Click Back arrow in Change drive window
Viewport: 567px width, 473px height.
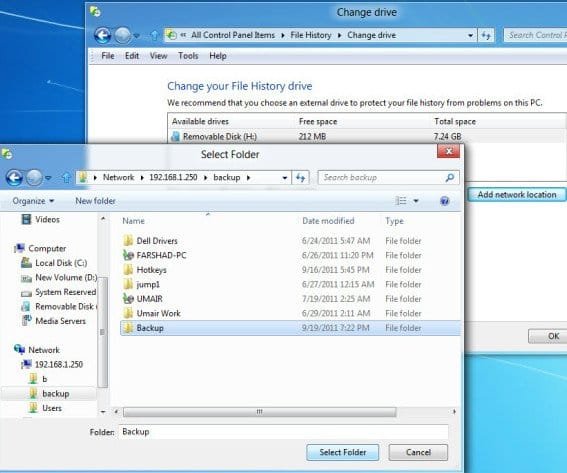coord(102,35)
